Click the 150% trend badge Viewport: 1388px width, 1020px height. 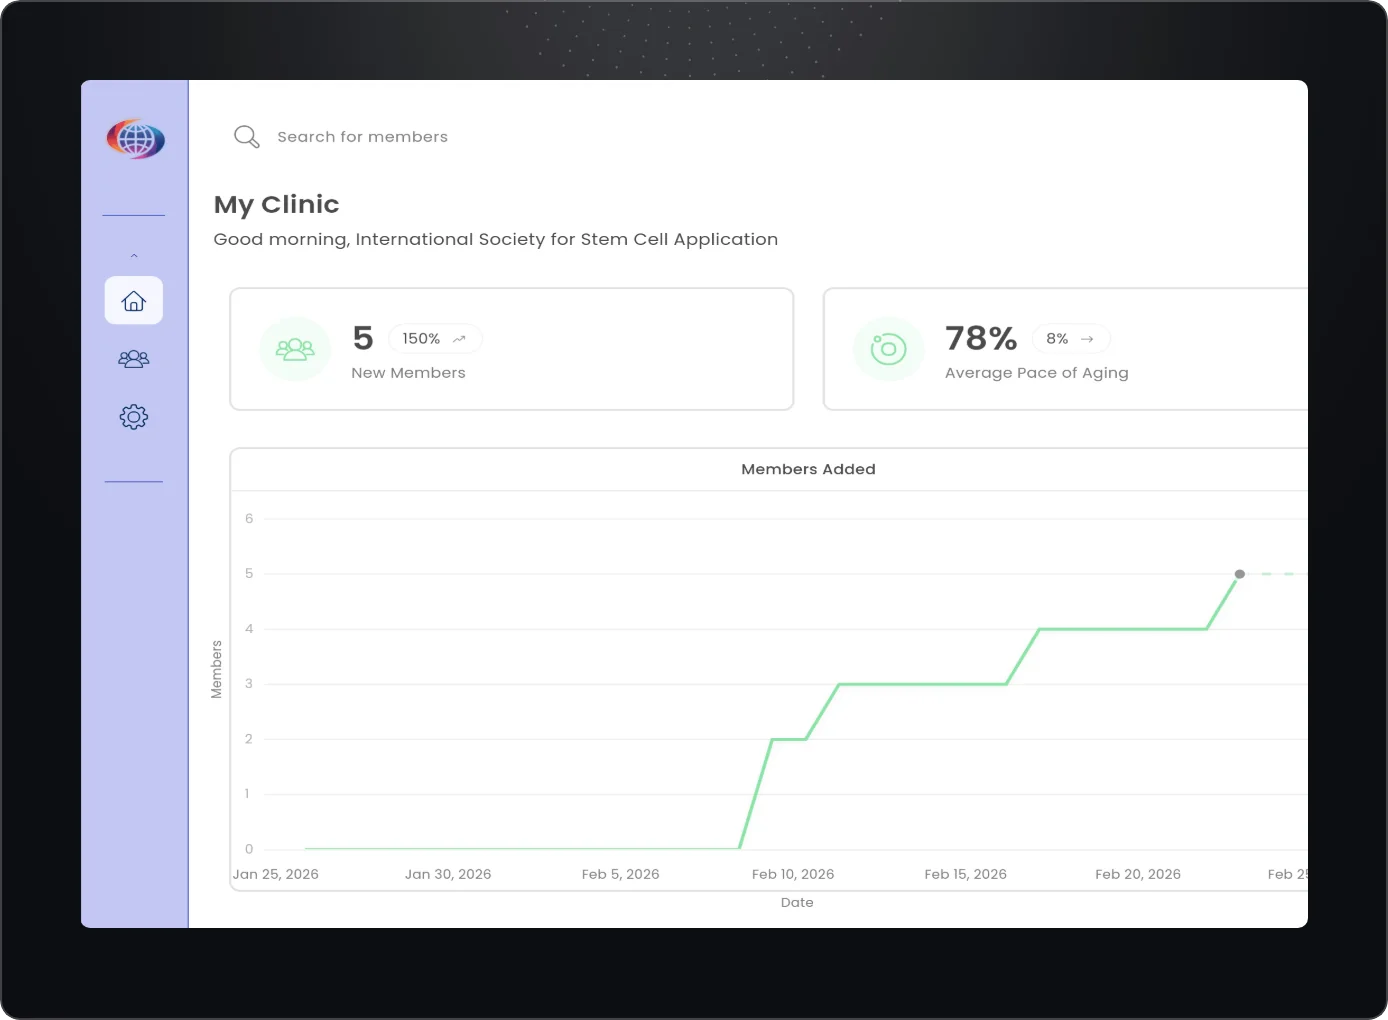(x=435, y=339)
